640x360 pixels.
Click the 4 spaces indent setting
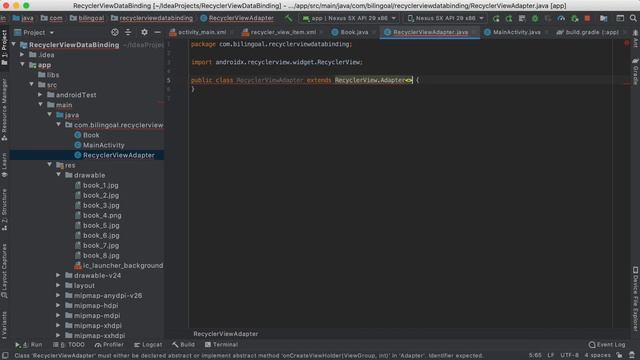pyautogui.click(x=598, y=355)
